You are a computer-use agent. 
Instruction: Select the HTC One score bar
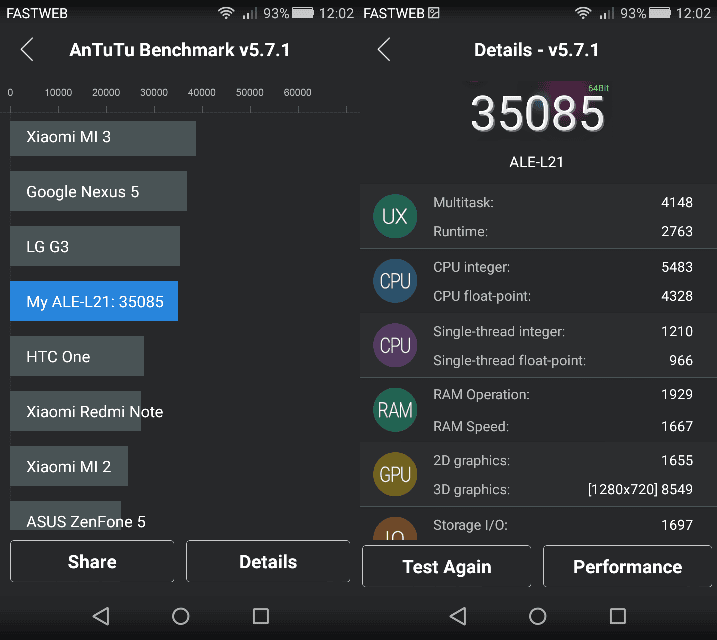77,357
